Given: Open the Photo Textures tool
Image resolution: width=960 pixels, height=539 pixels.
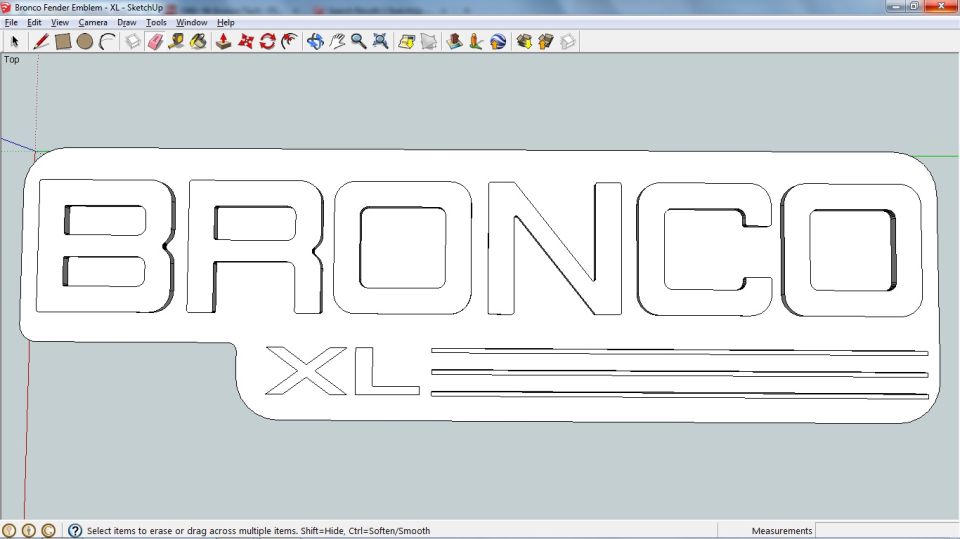Looking at the screenshot, I should pos(476,42).
